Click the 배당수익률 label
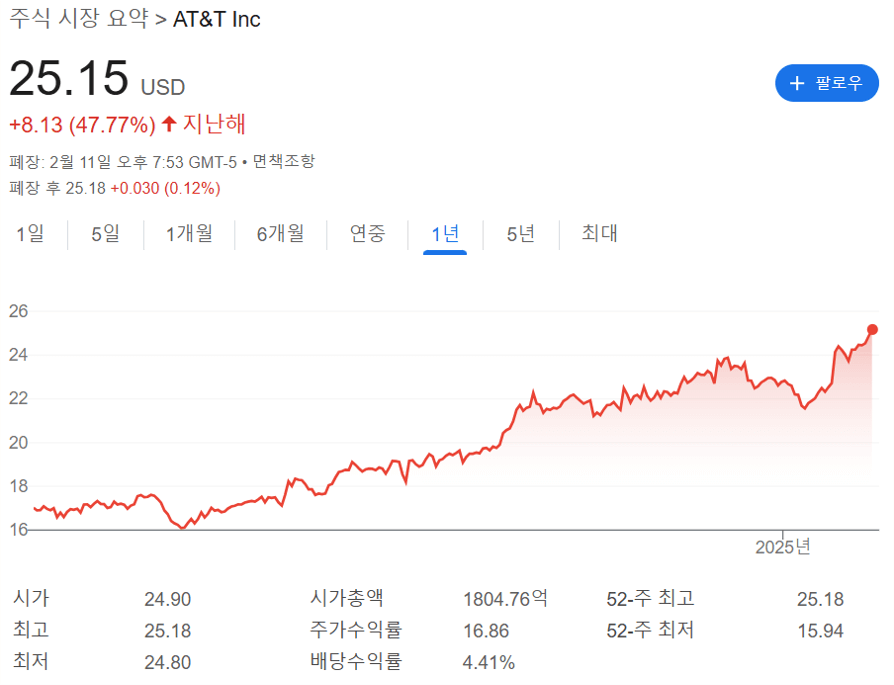 tap(356, 661)
